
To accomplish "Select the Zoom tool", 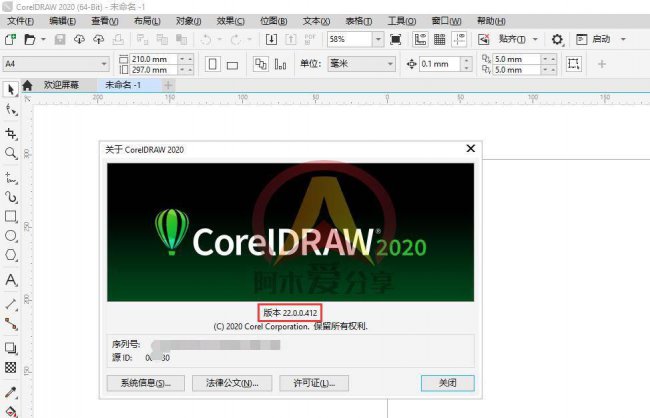I will pos(11,153).
